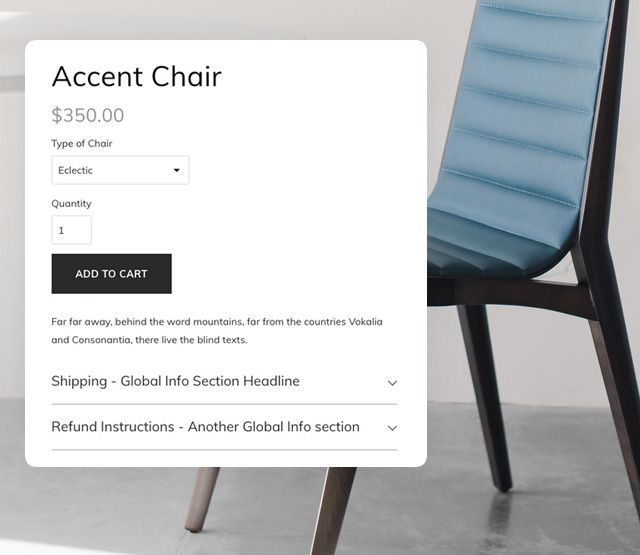Expand the Shipping - Global Info Section Headline
Screen dimensions: 640x555
tap(175, 381)
